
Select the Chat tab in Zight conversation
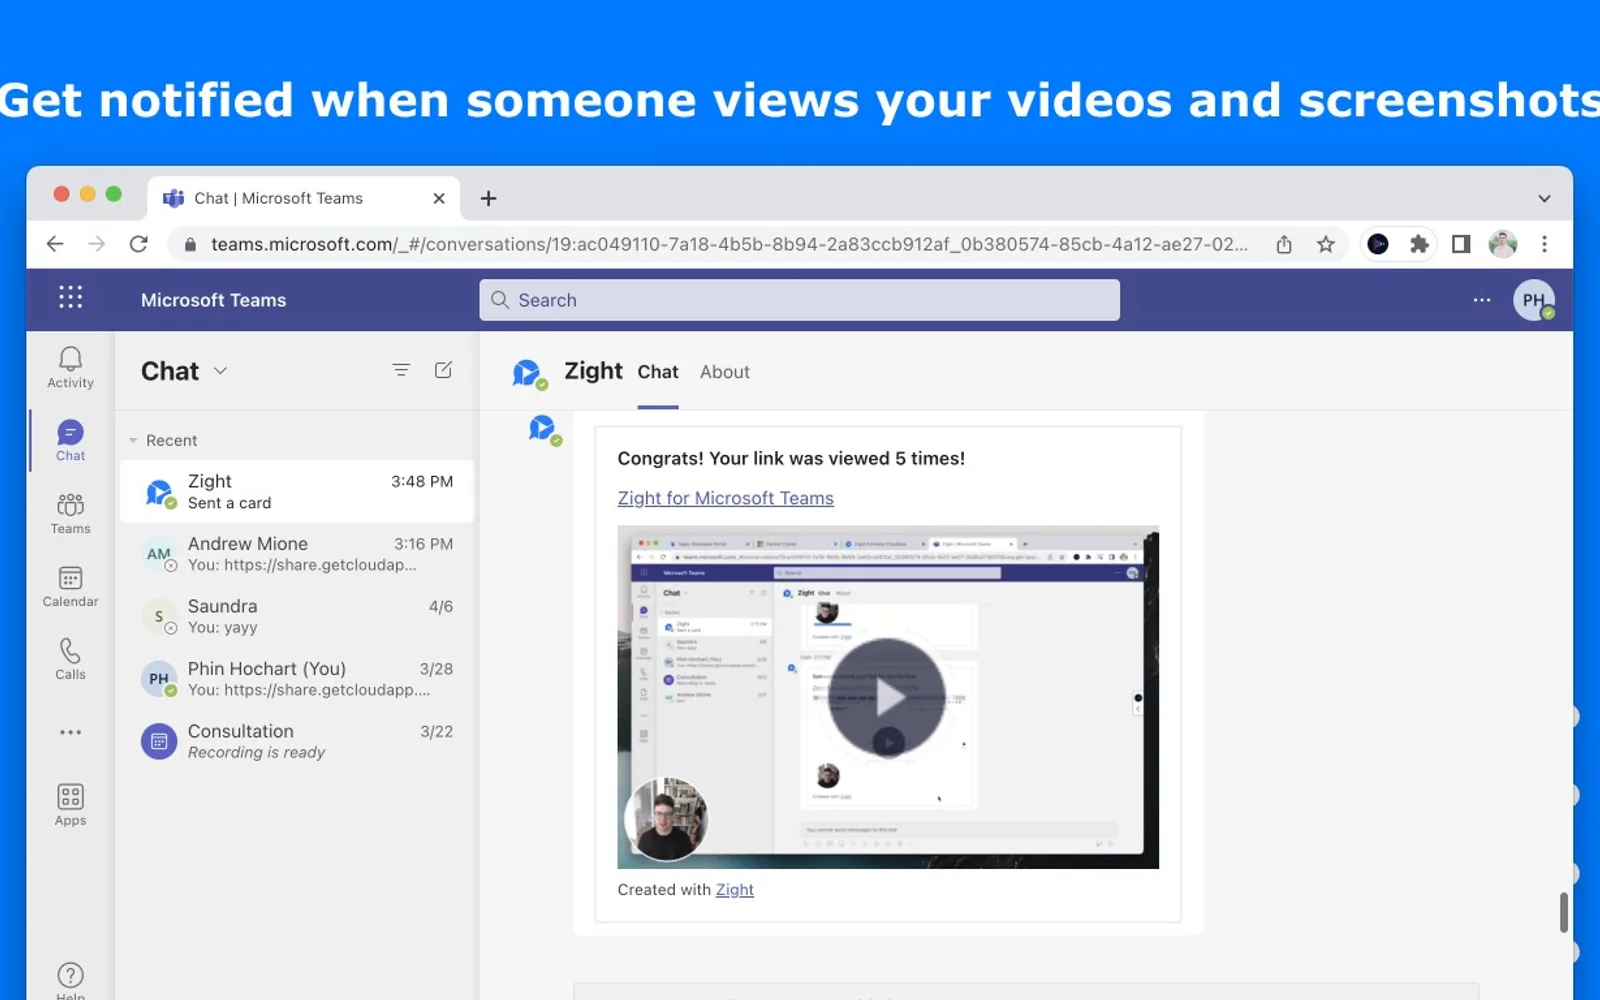[x=658, y=372]
